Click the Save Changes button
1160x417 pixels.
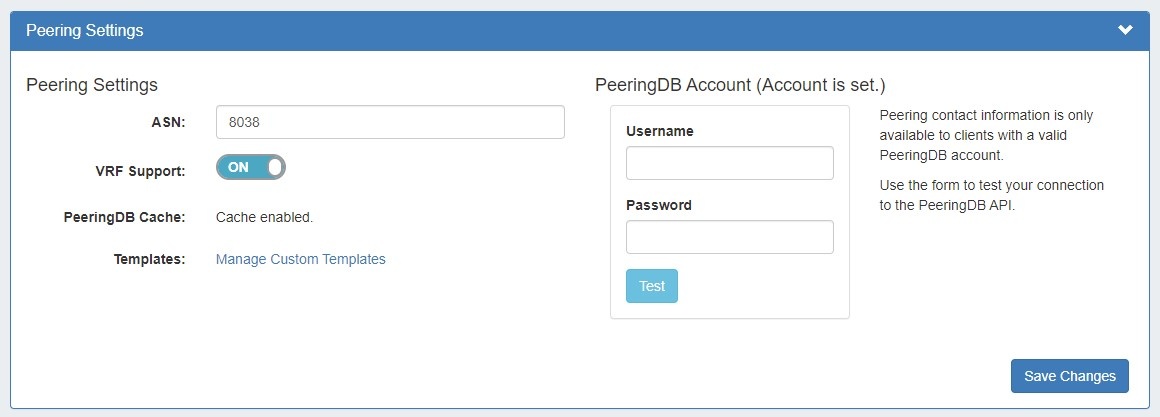click(1069, 376)
